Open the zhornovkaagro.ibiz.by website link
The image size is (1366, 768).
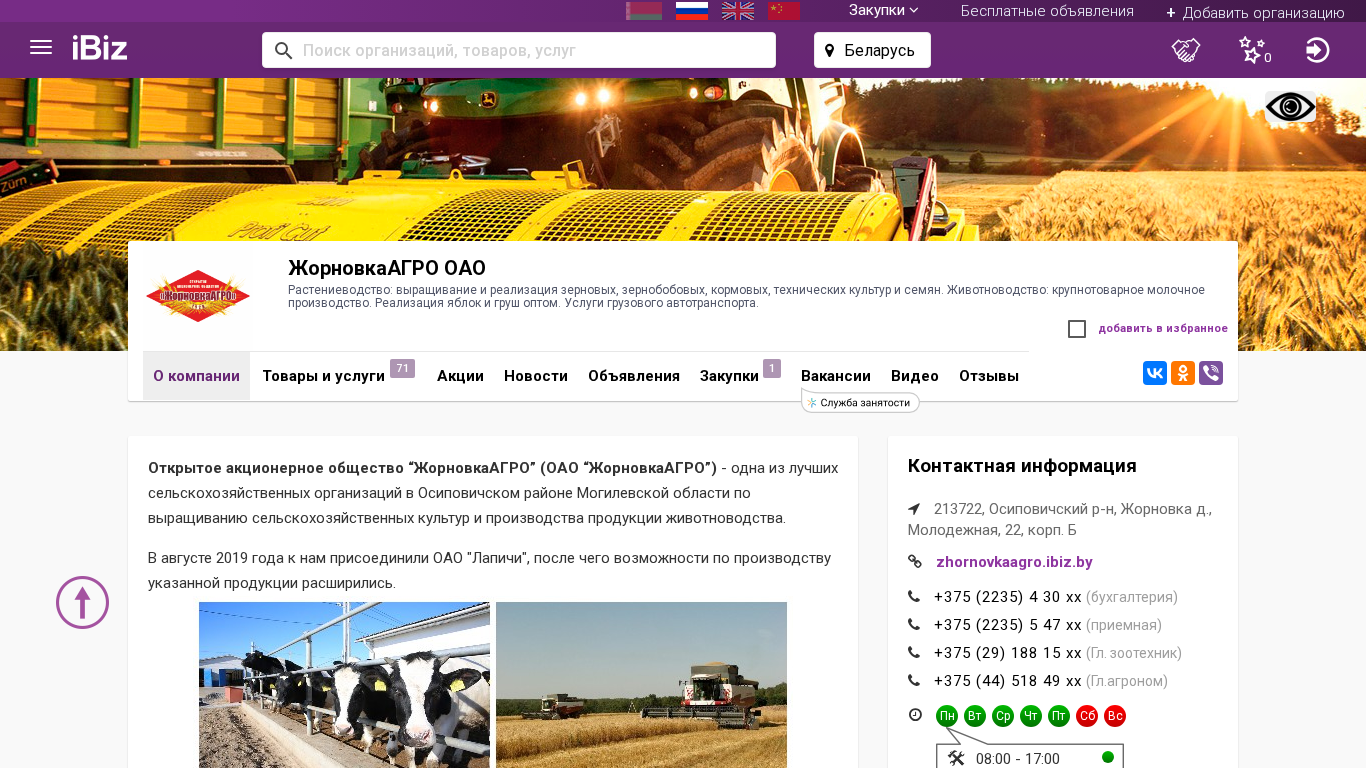coord(1014,562)
